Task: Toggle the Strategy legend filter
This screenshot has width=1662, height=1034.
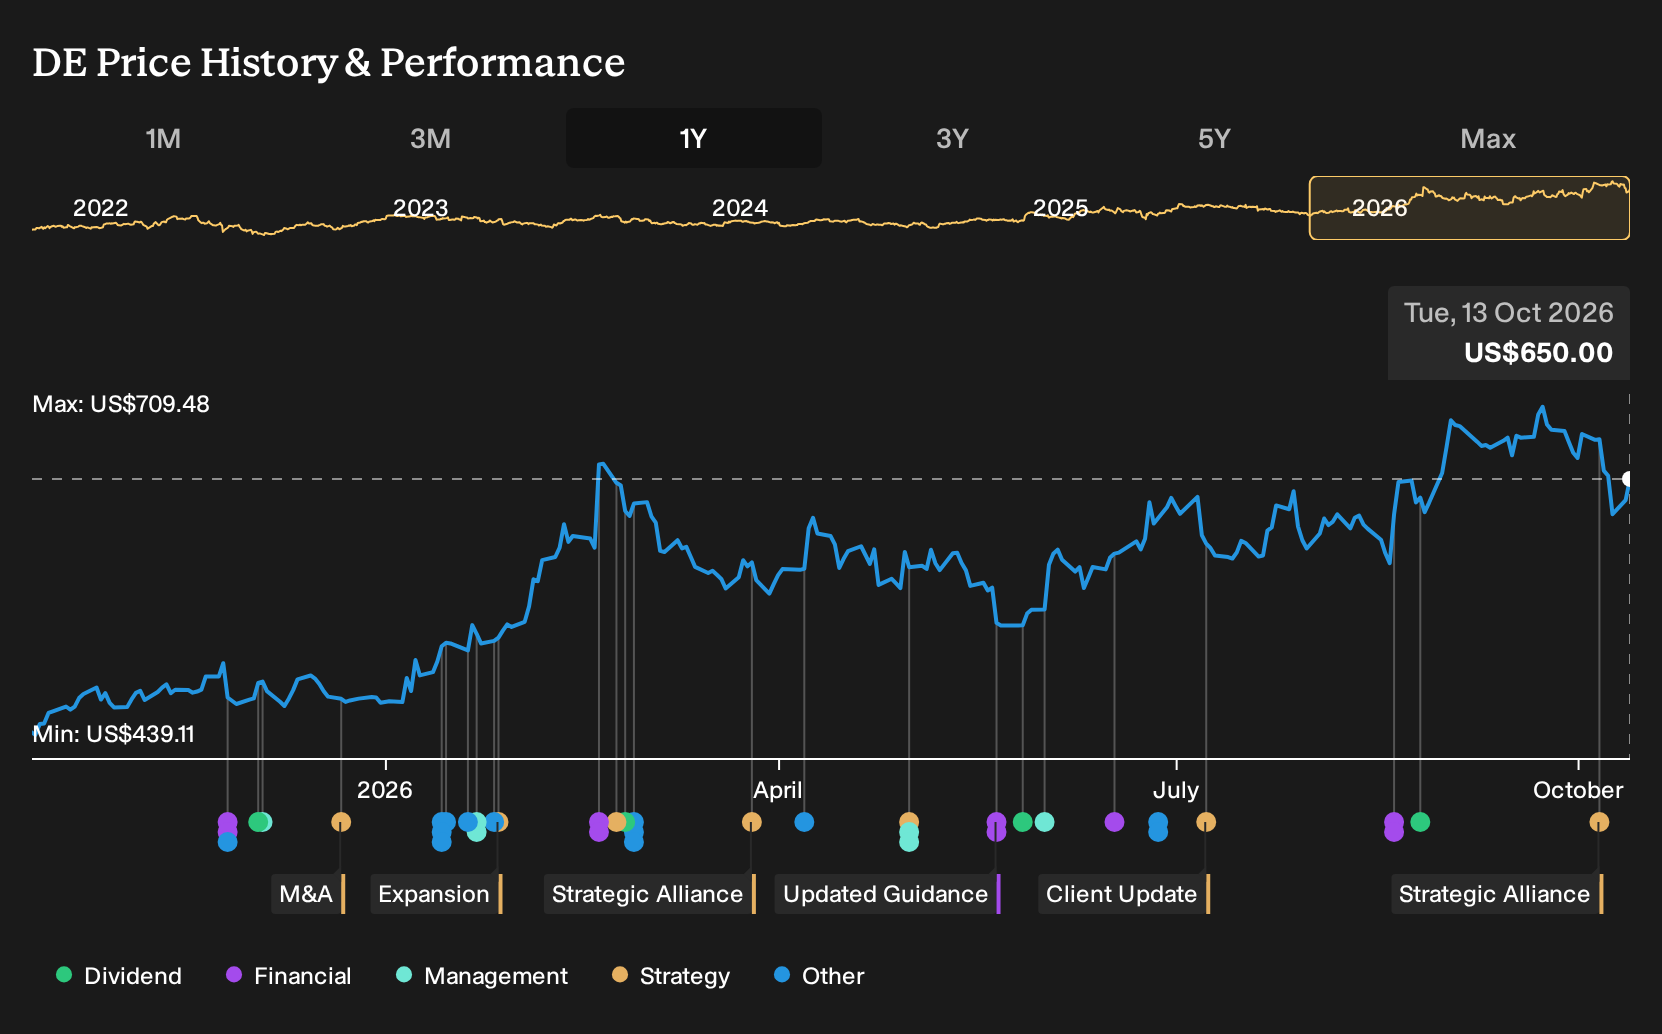Action: (x=671, y=976)
